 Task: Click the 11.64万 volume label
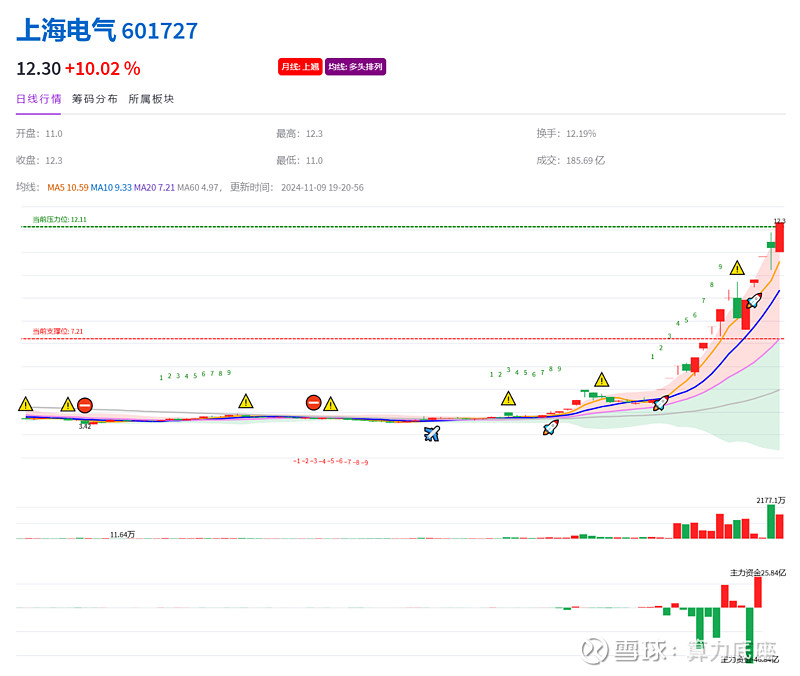tap(122, 534)
